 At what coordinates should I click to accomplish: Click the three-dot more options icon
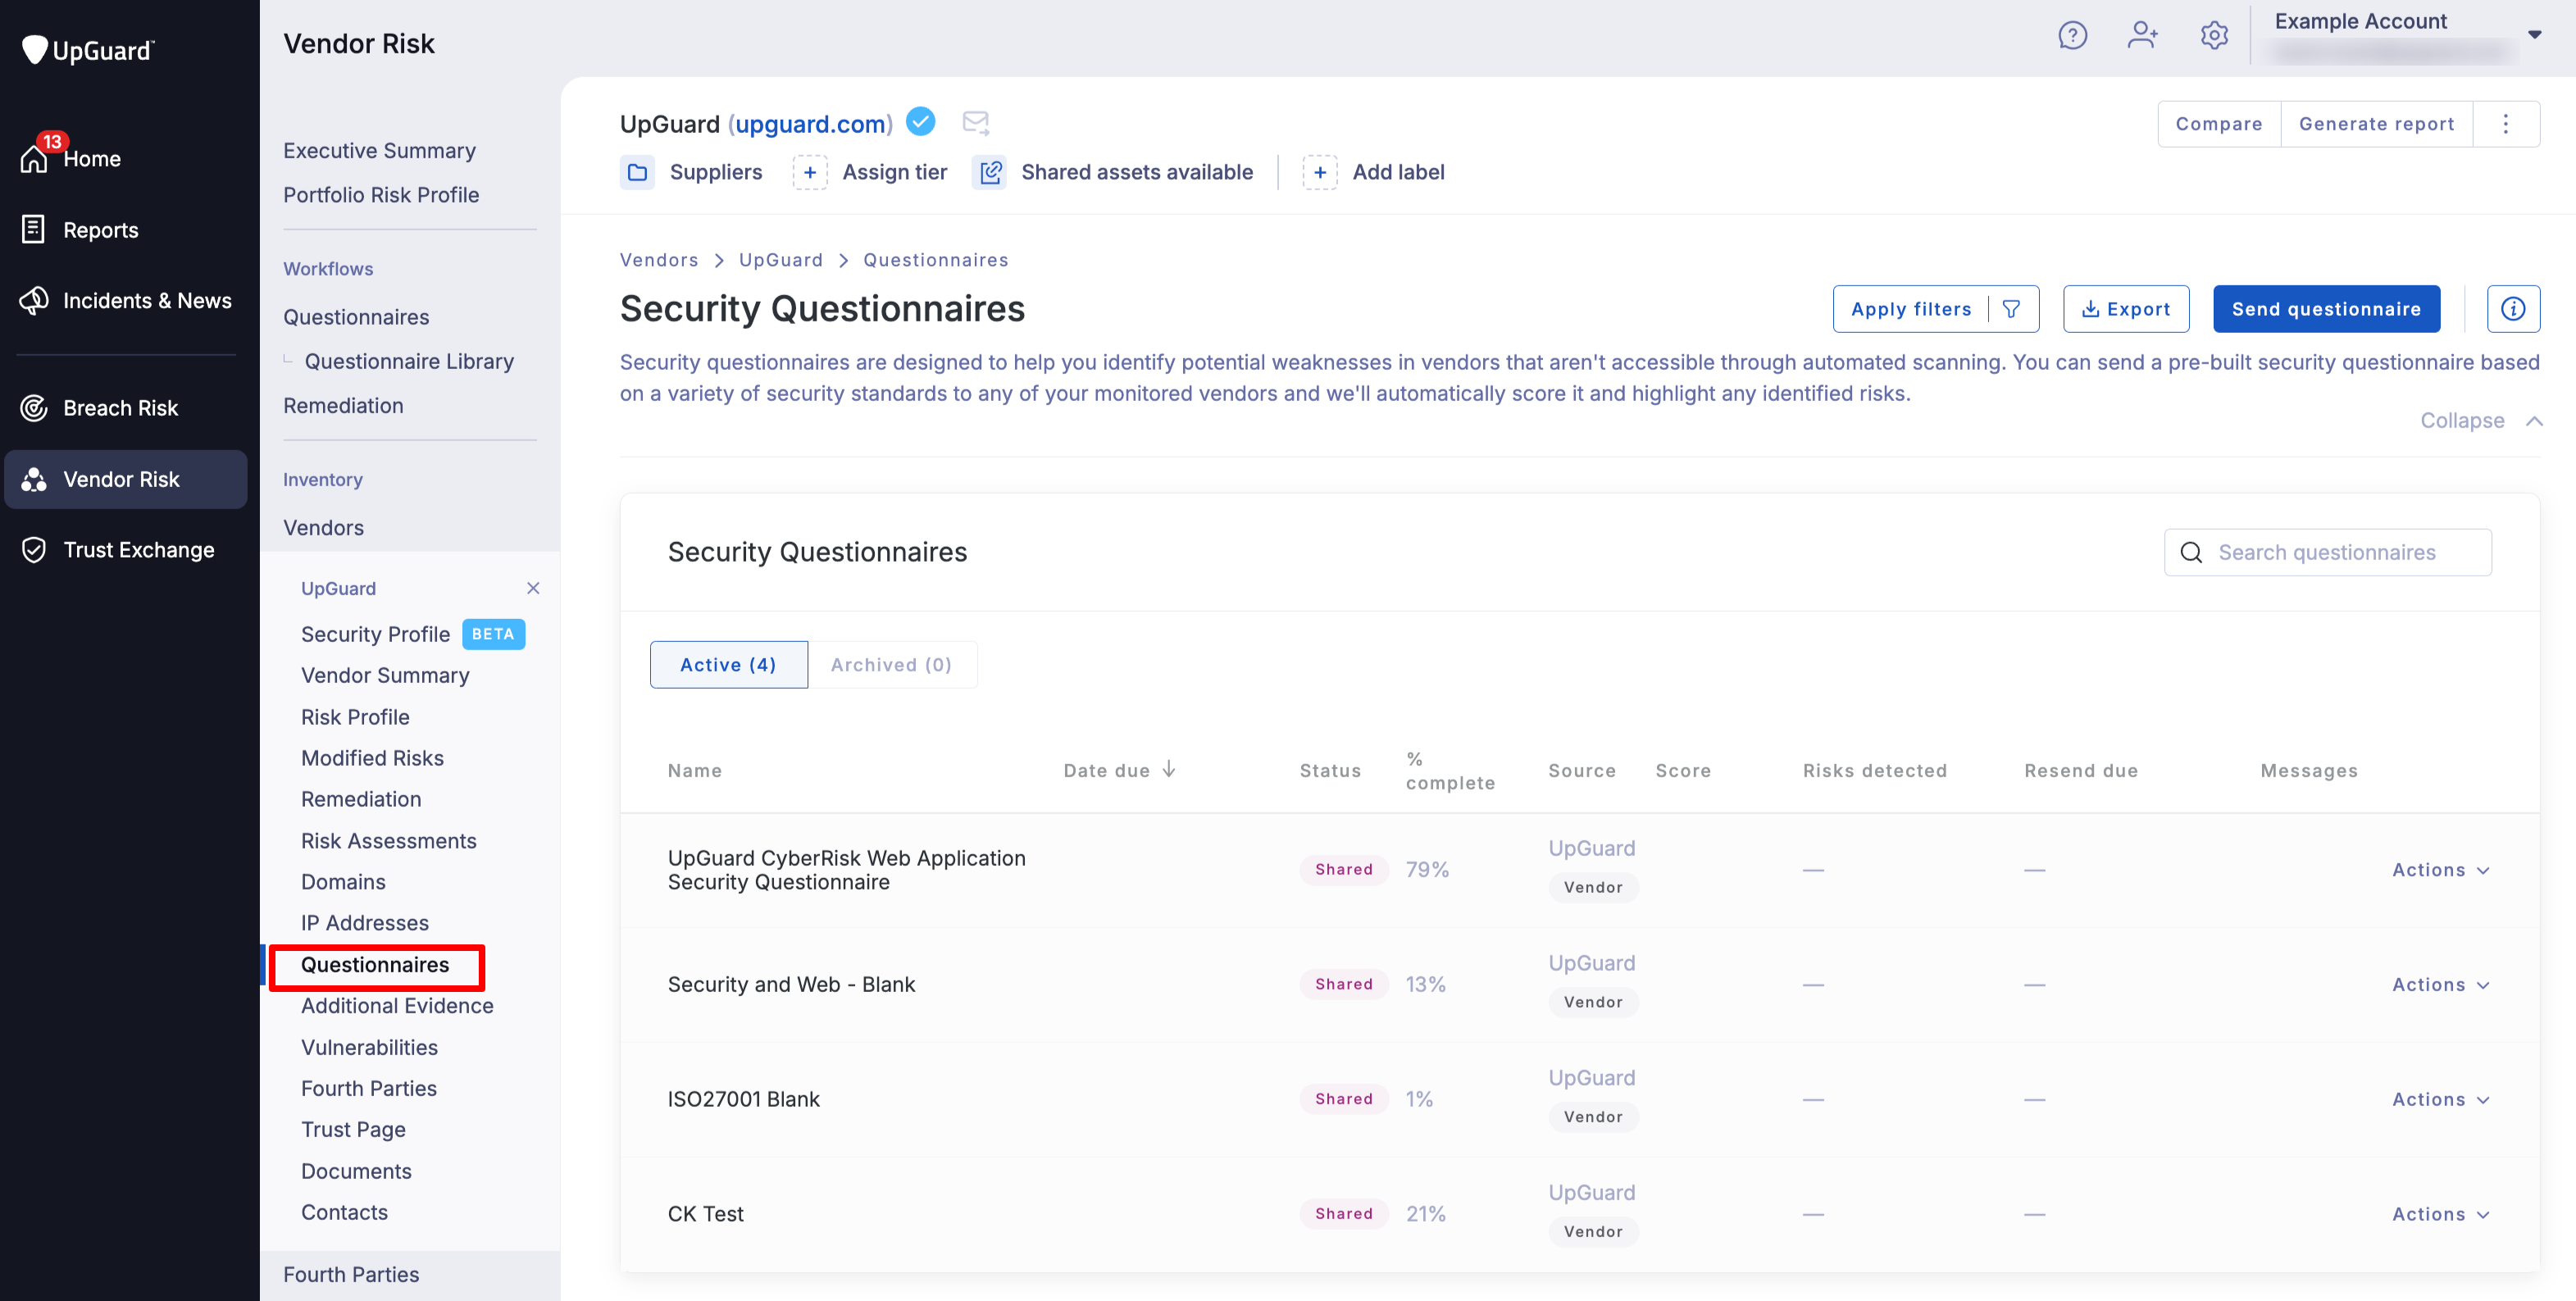pyautogui.click(x=2506, y=124)
